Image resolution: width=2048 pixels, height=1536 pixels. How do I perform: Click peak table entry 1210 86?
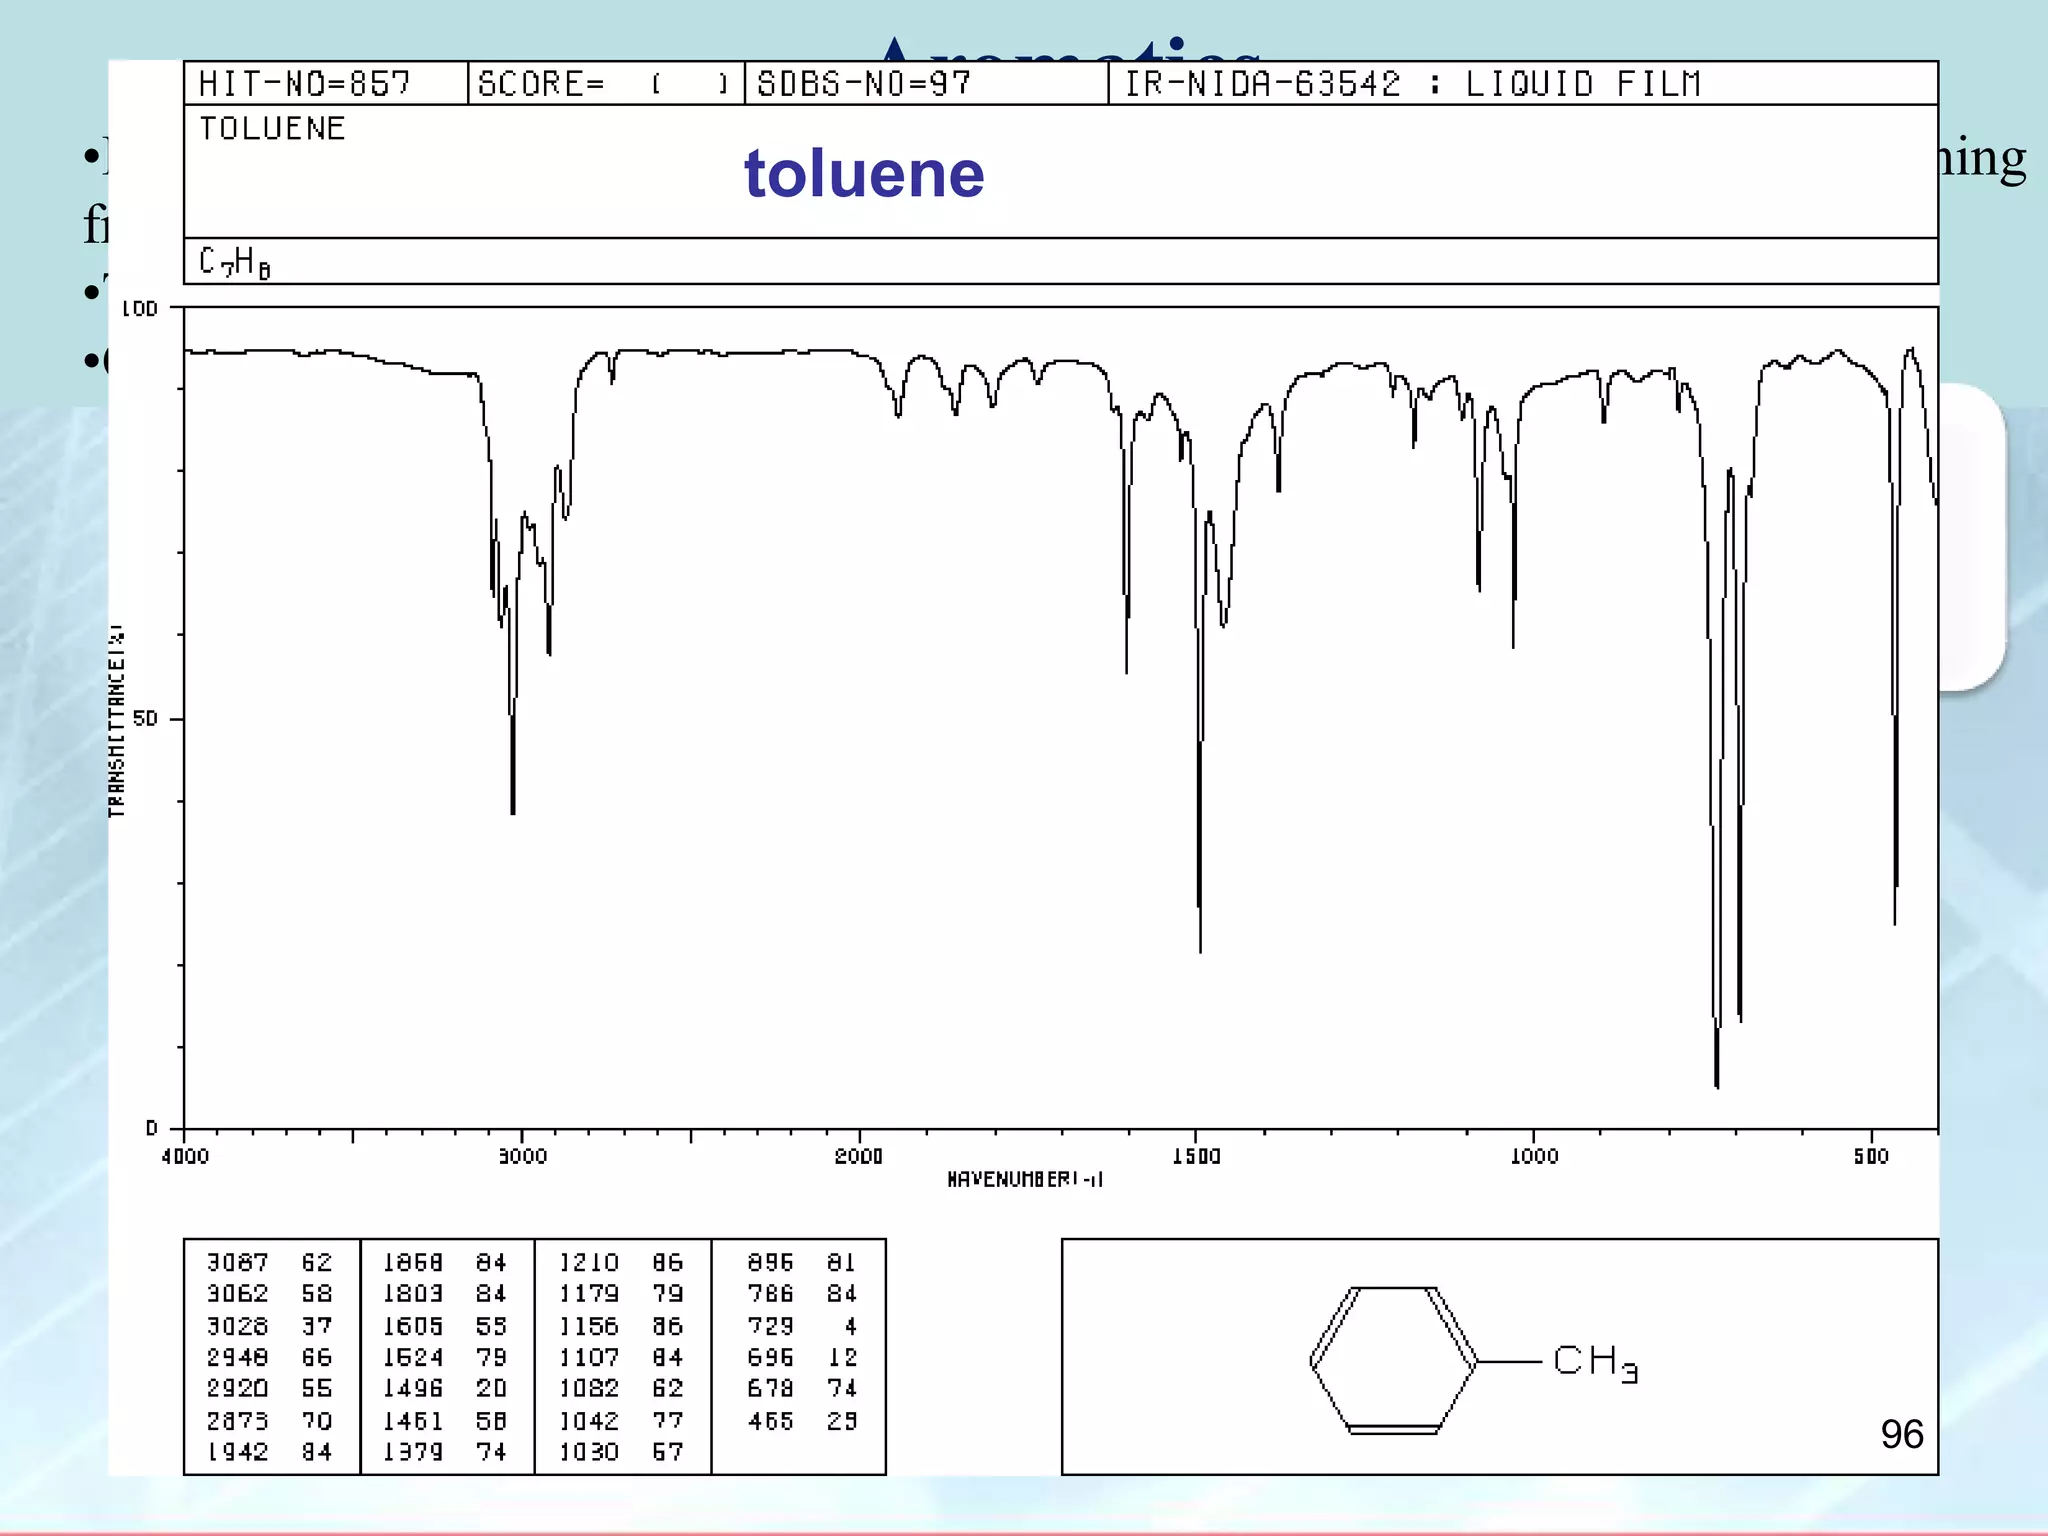(621, 1262)
